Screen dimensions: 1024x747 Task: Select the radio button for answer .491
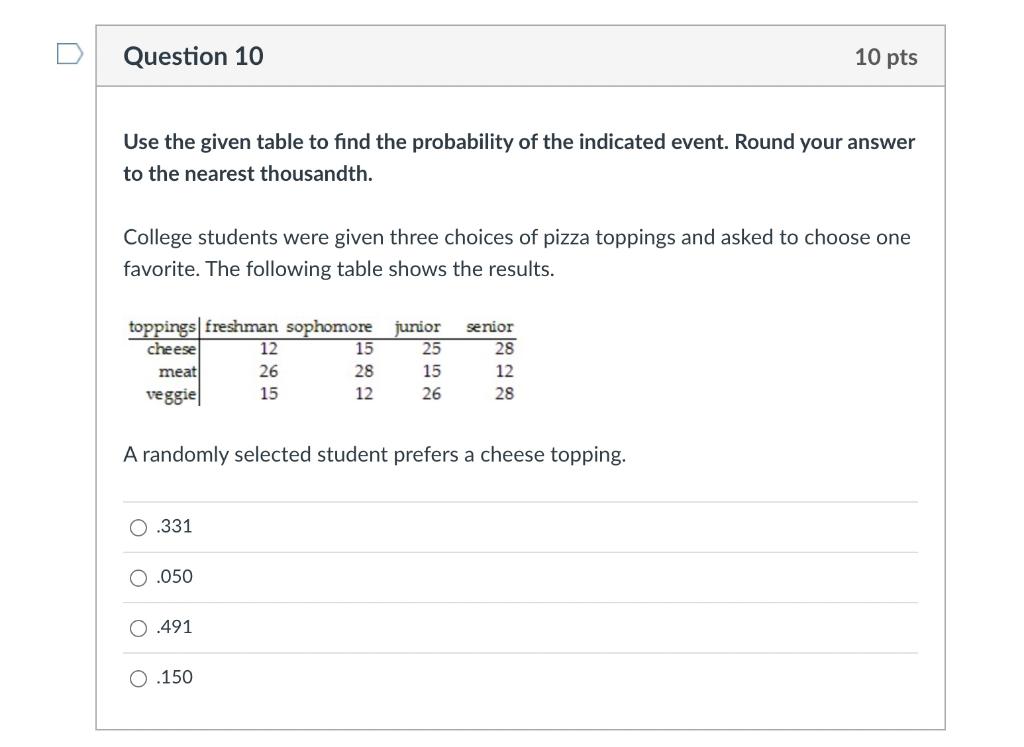tap(138, 627)
